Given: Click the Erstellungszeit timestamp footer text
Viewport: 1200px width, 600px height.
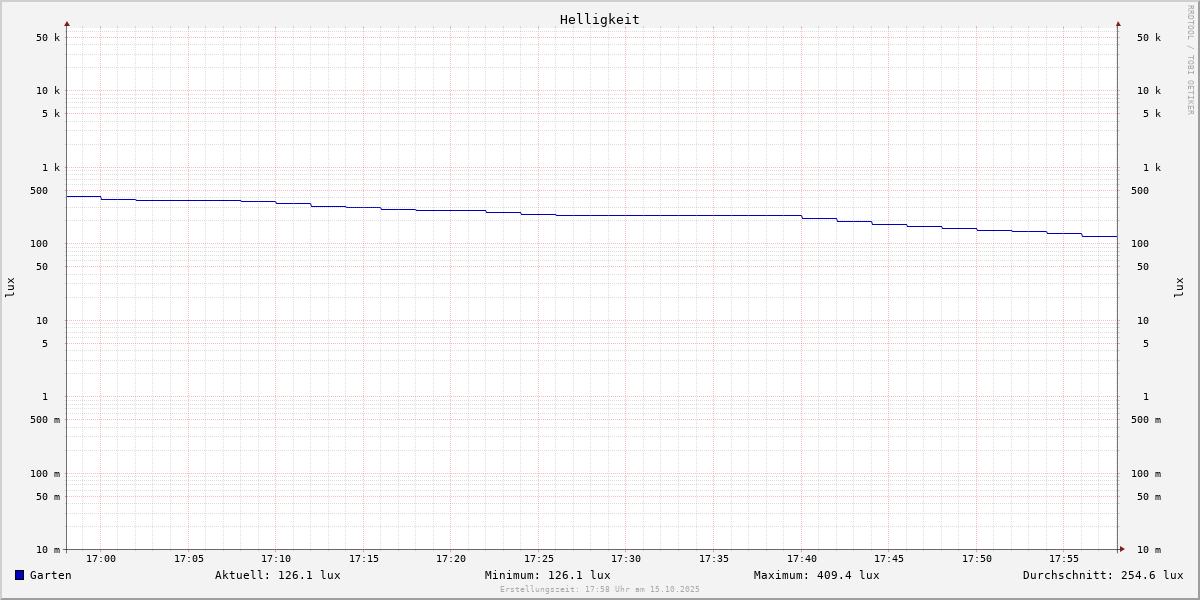Looking at the screenshot, I should [x=600, y=590].
